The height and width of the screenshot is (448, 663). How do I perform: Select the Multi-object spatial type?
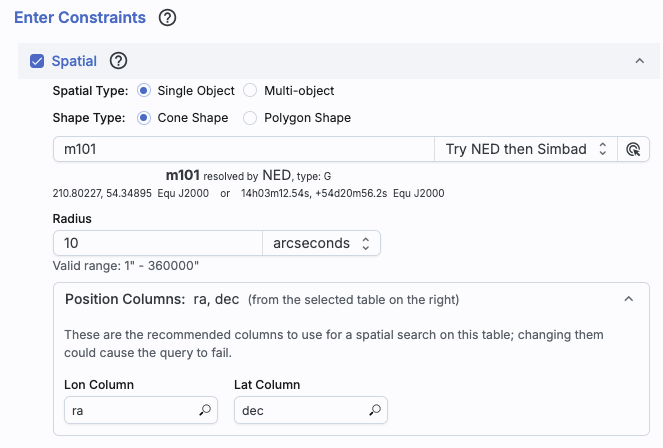tap(251, 91)
